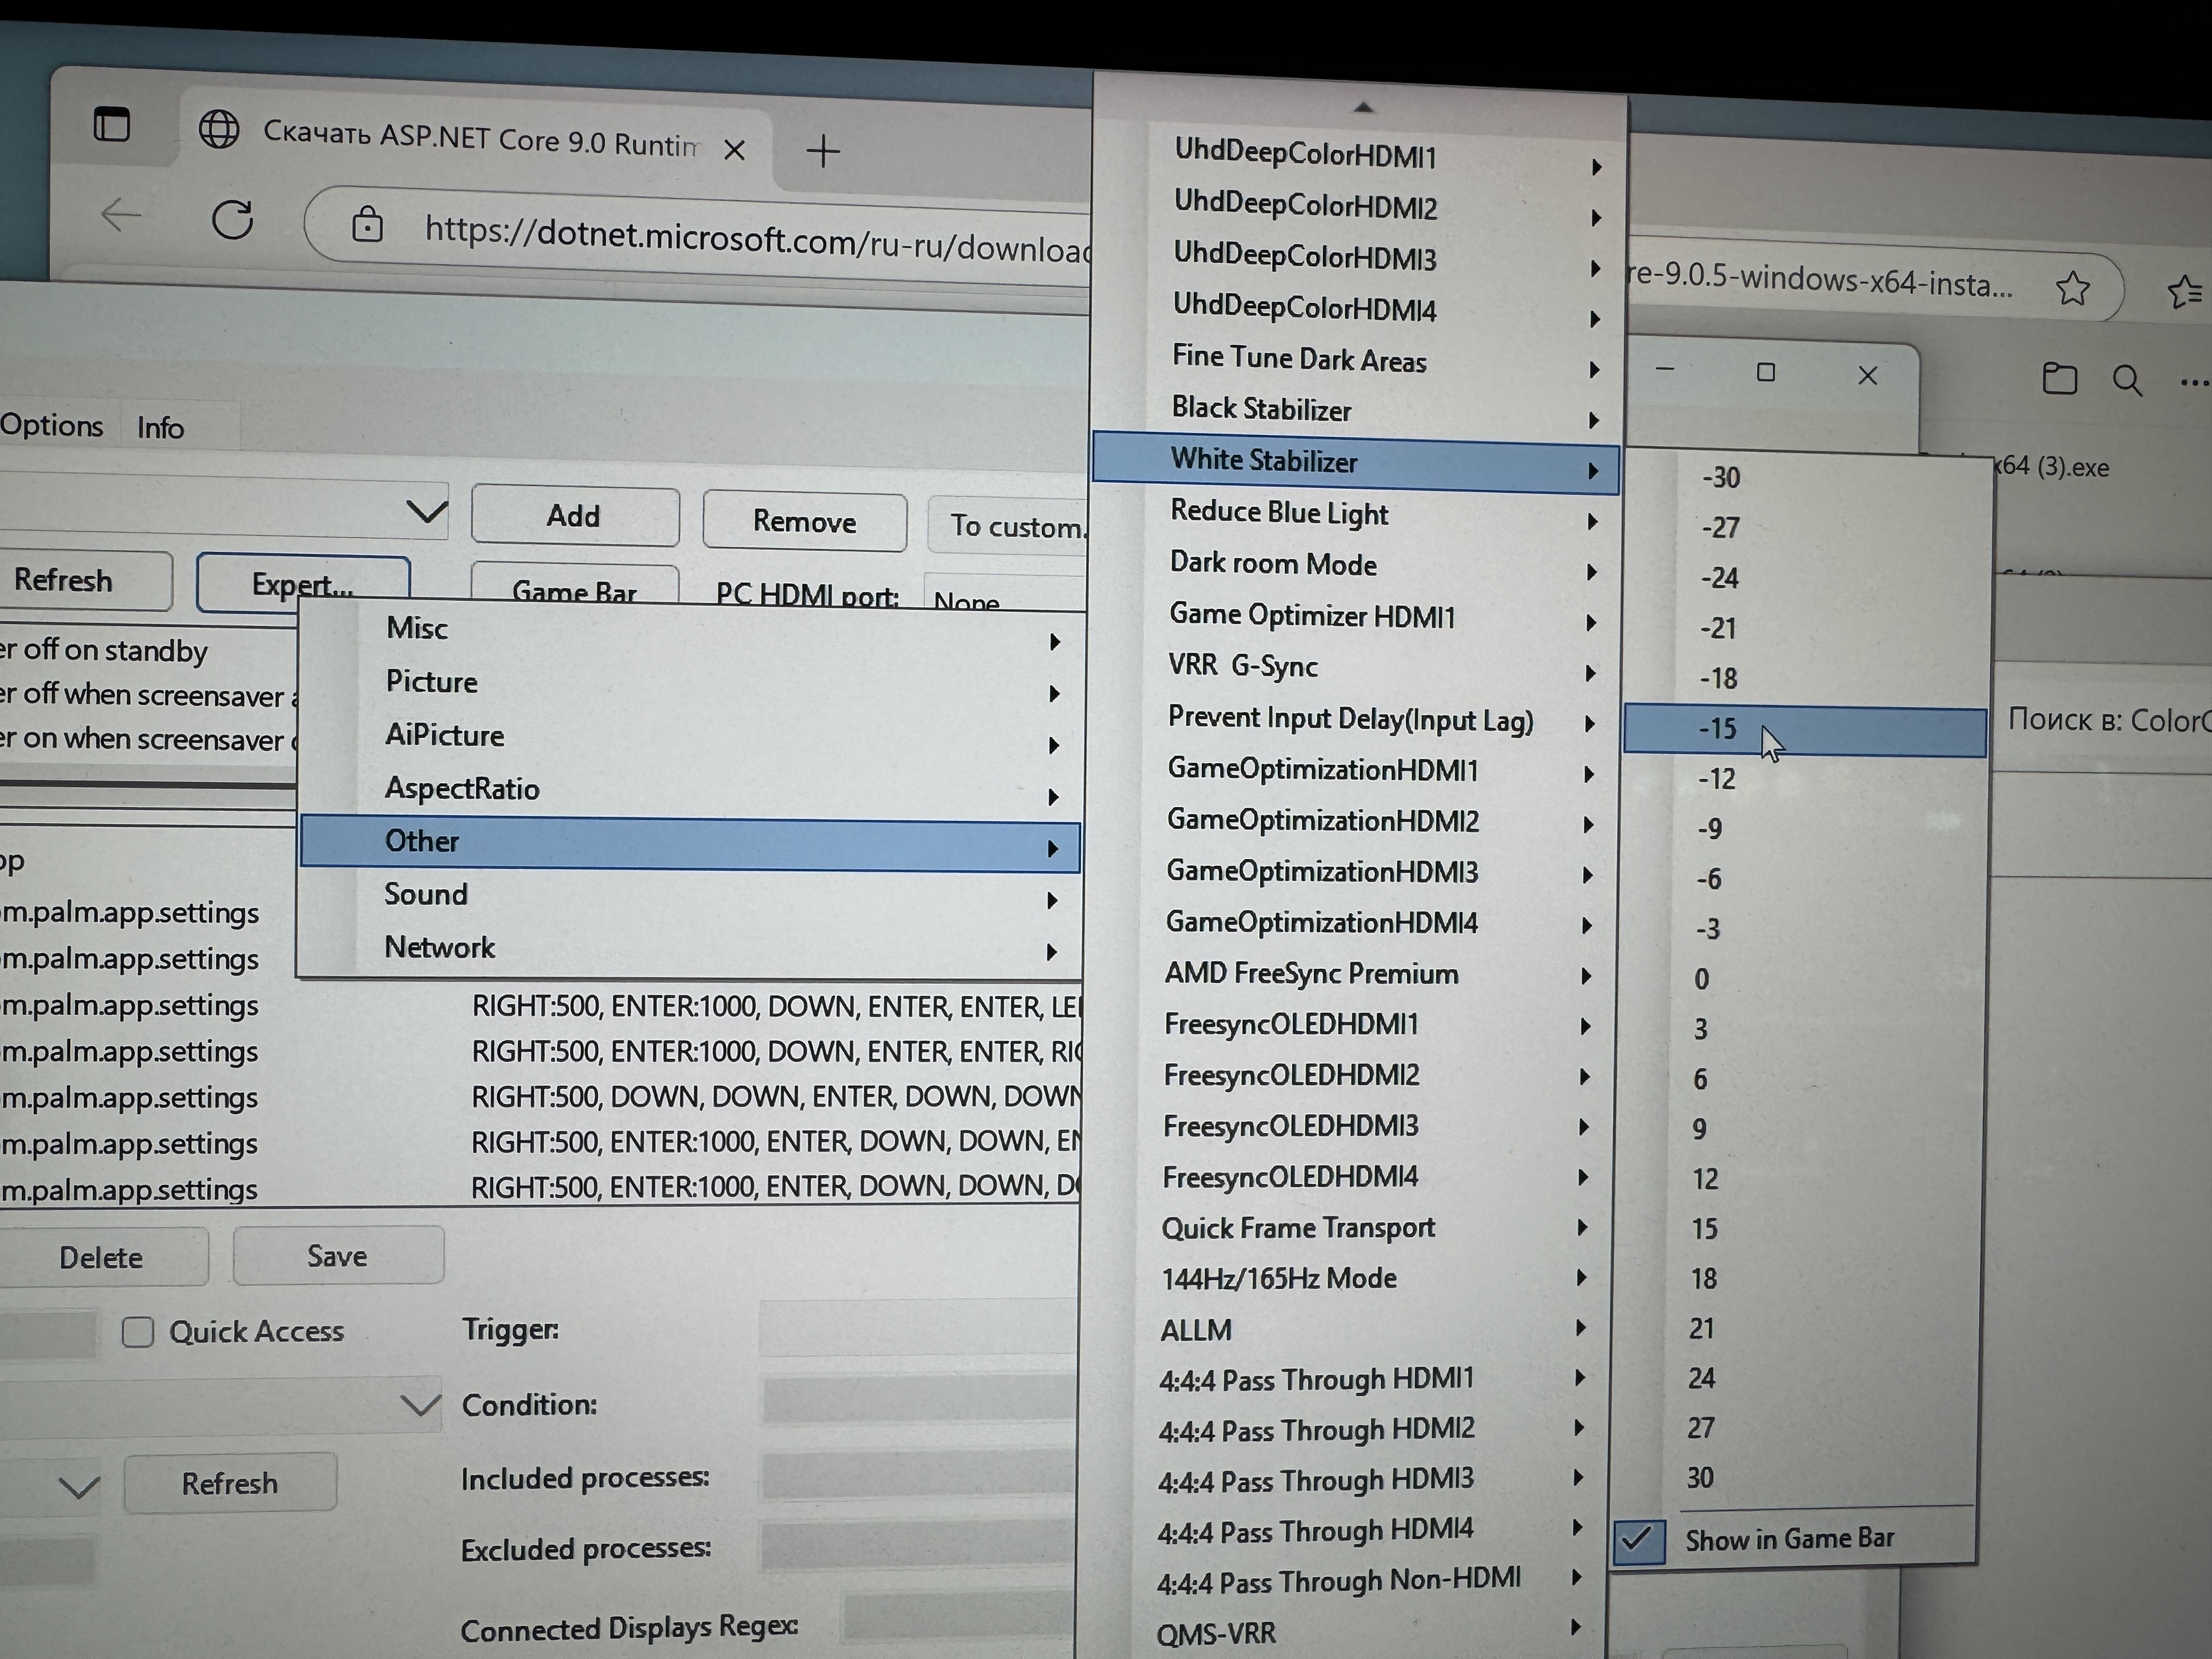The height and width of the screenshot is (1659, 2212).
Task: Click the Remove button
Action: coord(804,522)
